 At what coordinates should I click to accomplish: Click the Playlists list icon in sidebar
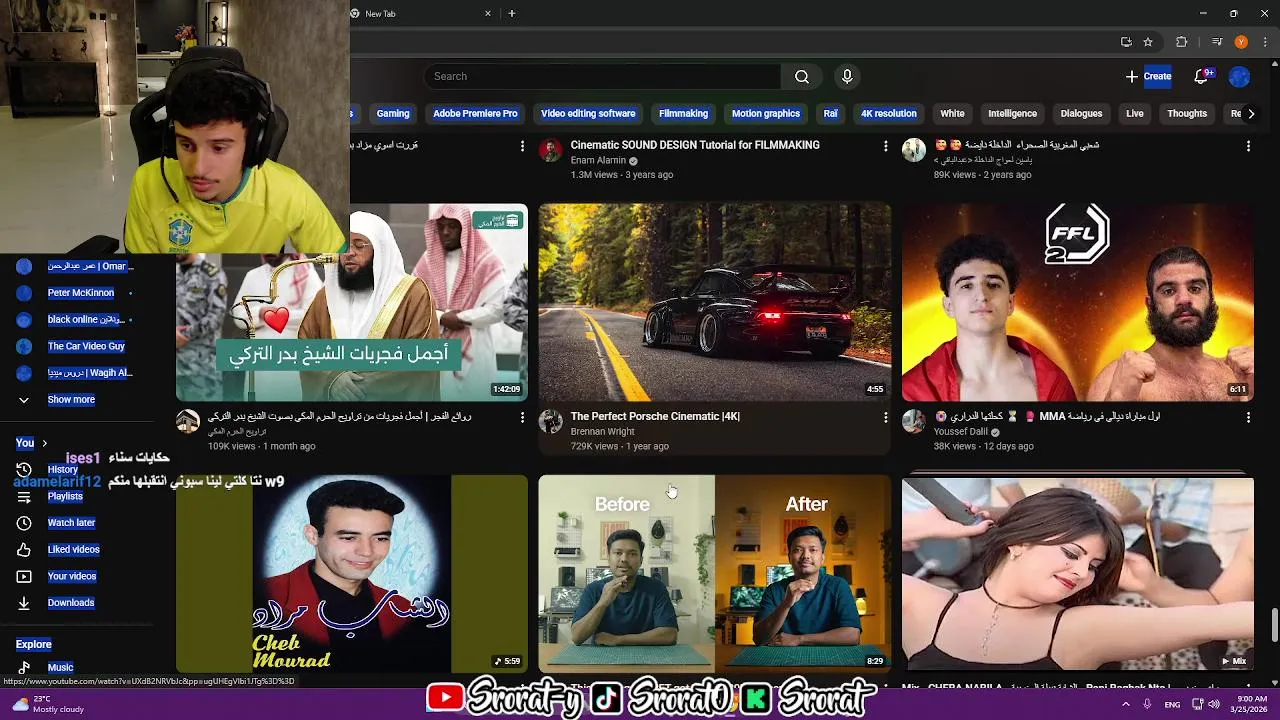tap(24, 496)
